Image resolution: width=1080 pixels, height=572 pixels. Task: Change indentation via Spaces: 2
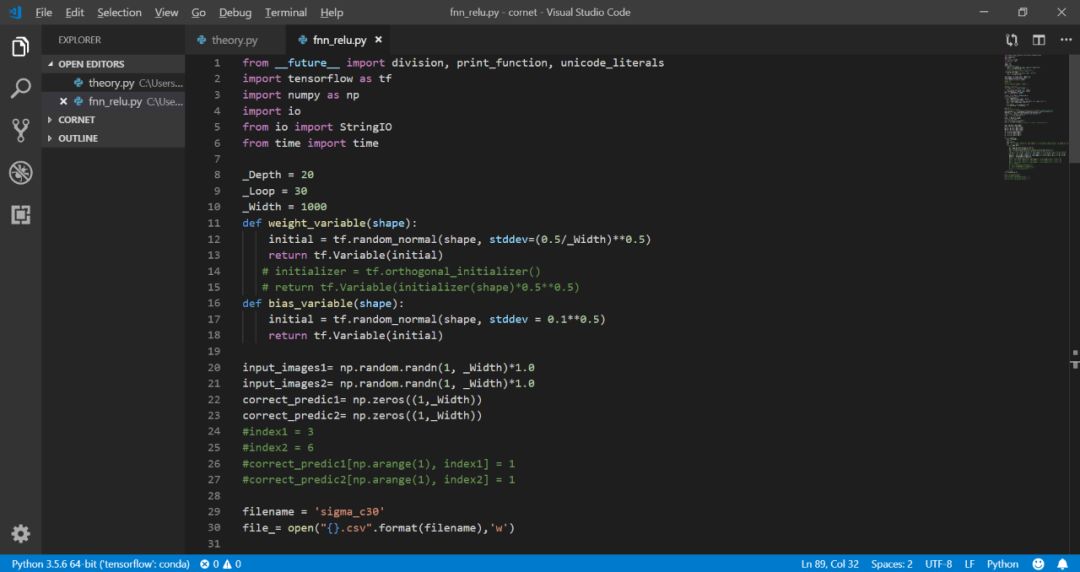point(891,564)
